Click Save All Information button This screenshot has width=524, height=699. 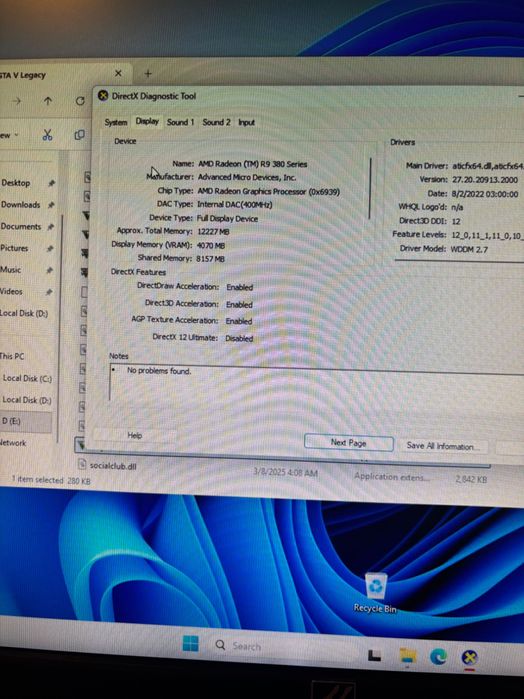tap(442, 446)
